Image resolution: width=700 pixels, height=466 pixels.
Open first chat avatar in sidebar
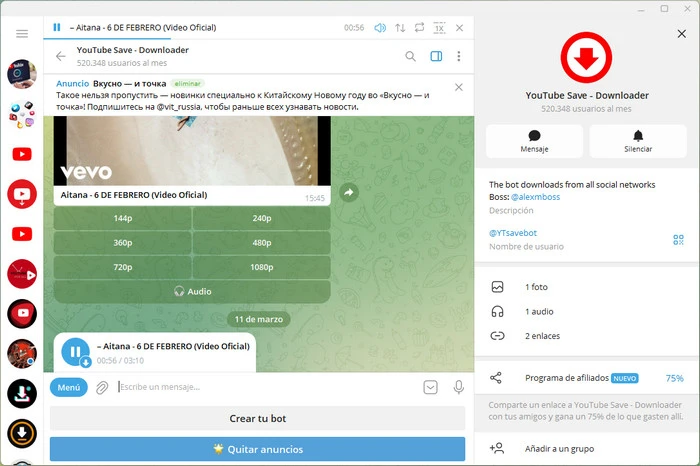point(22,74)
